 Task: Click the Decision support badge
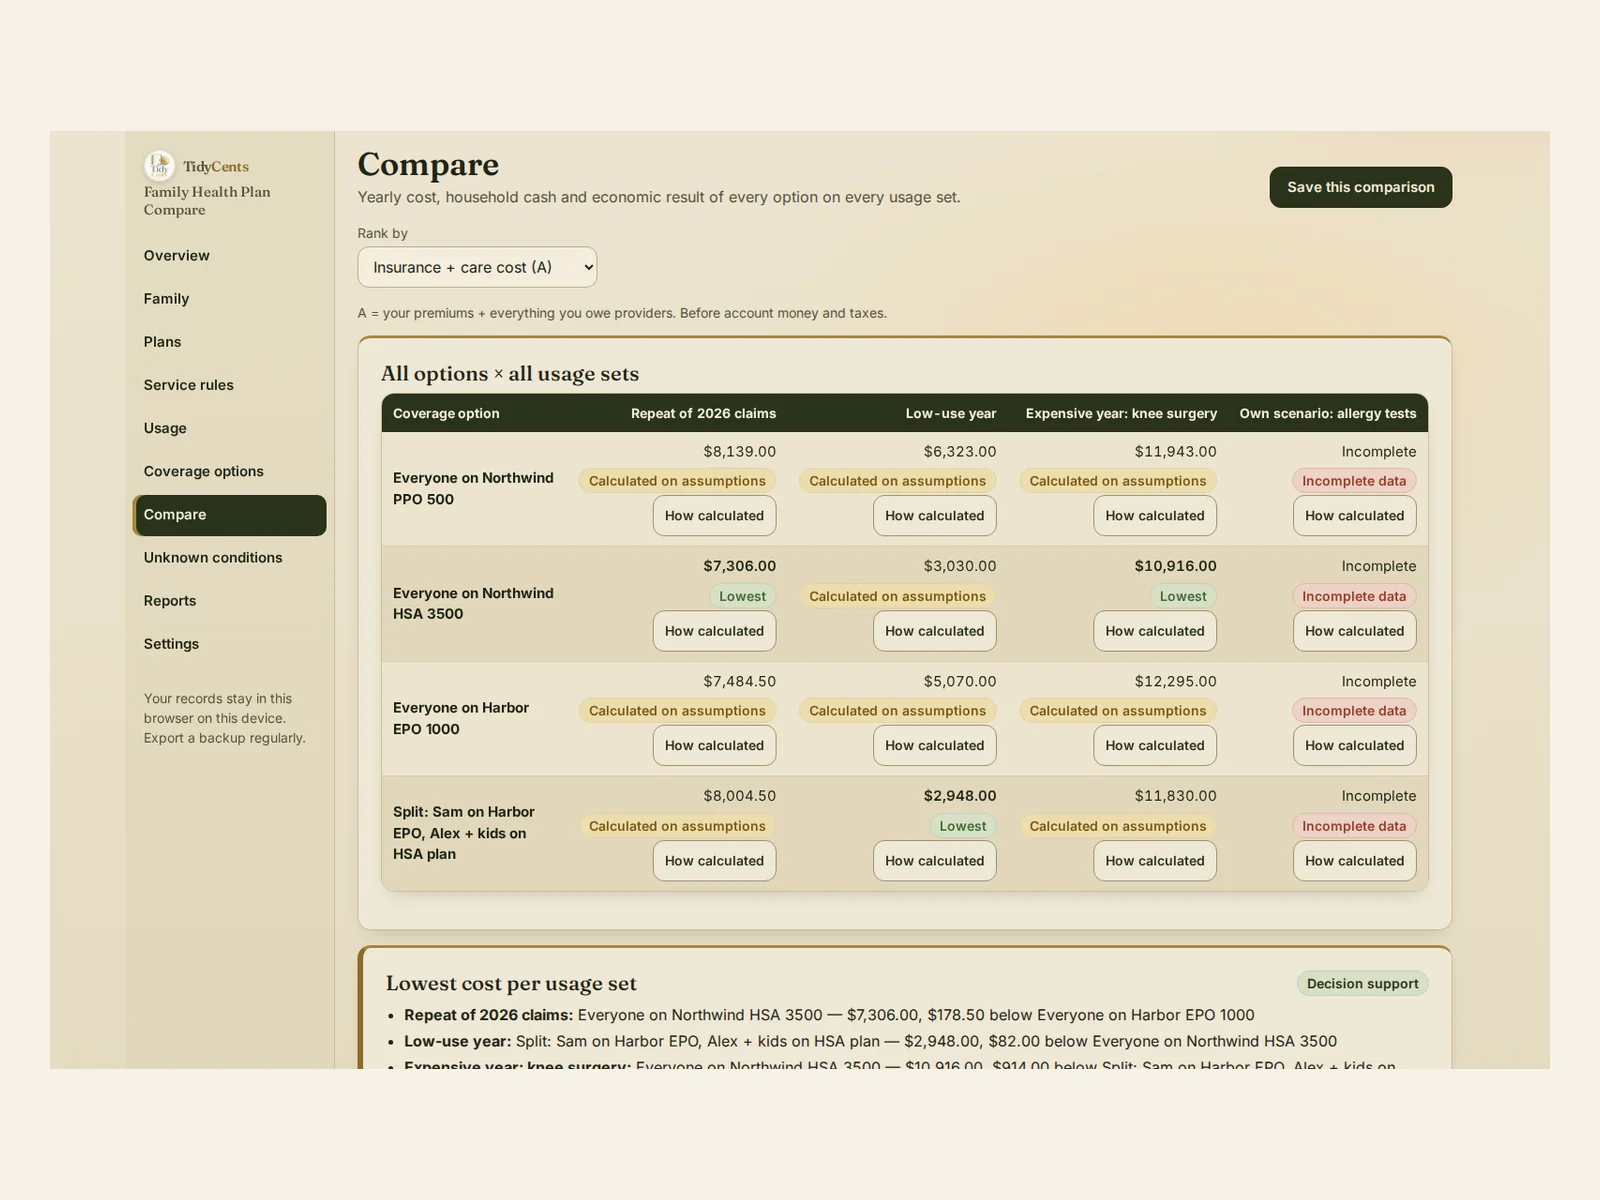click(1362, 984)
